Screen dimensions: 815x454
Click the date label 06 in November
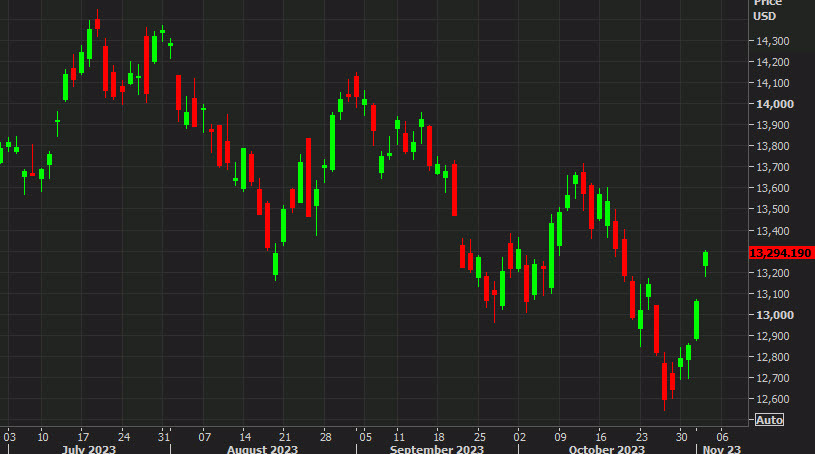[722, 437]
